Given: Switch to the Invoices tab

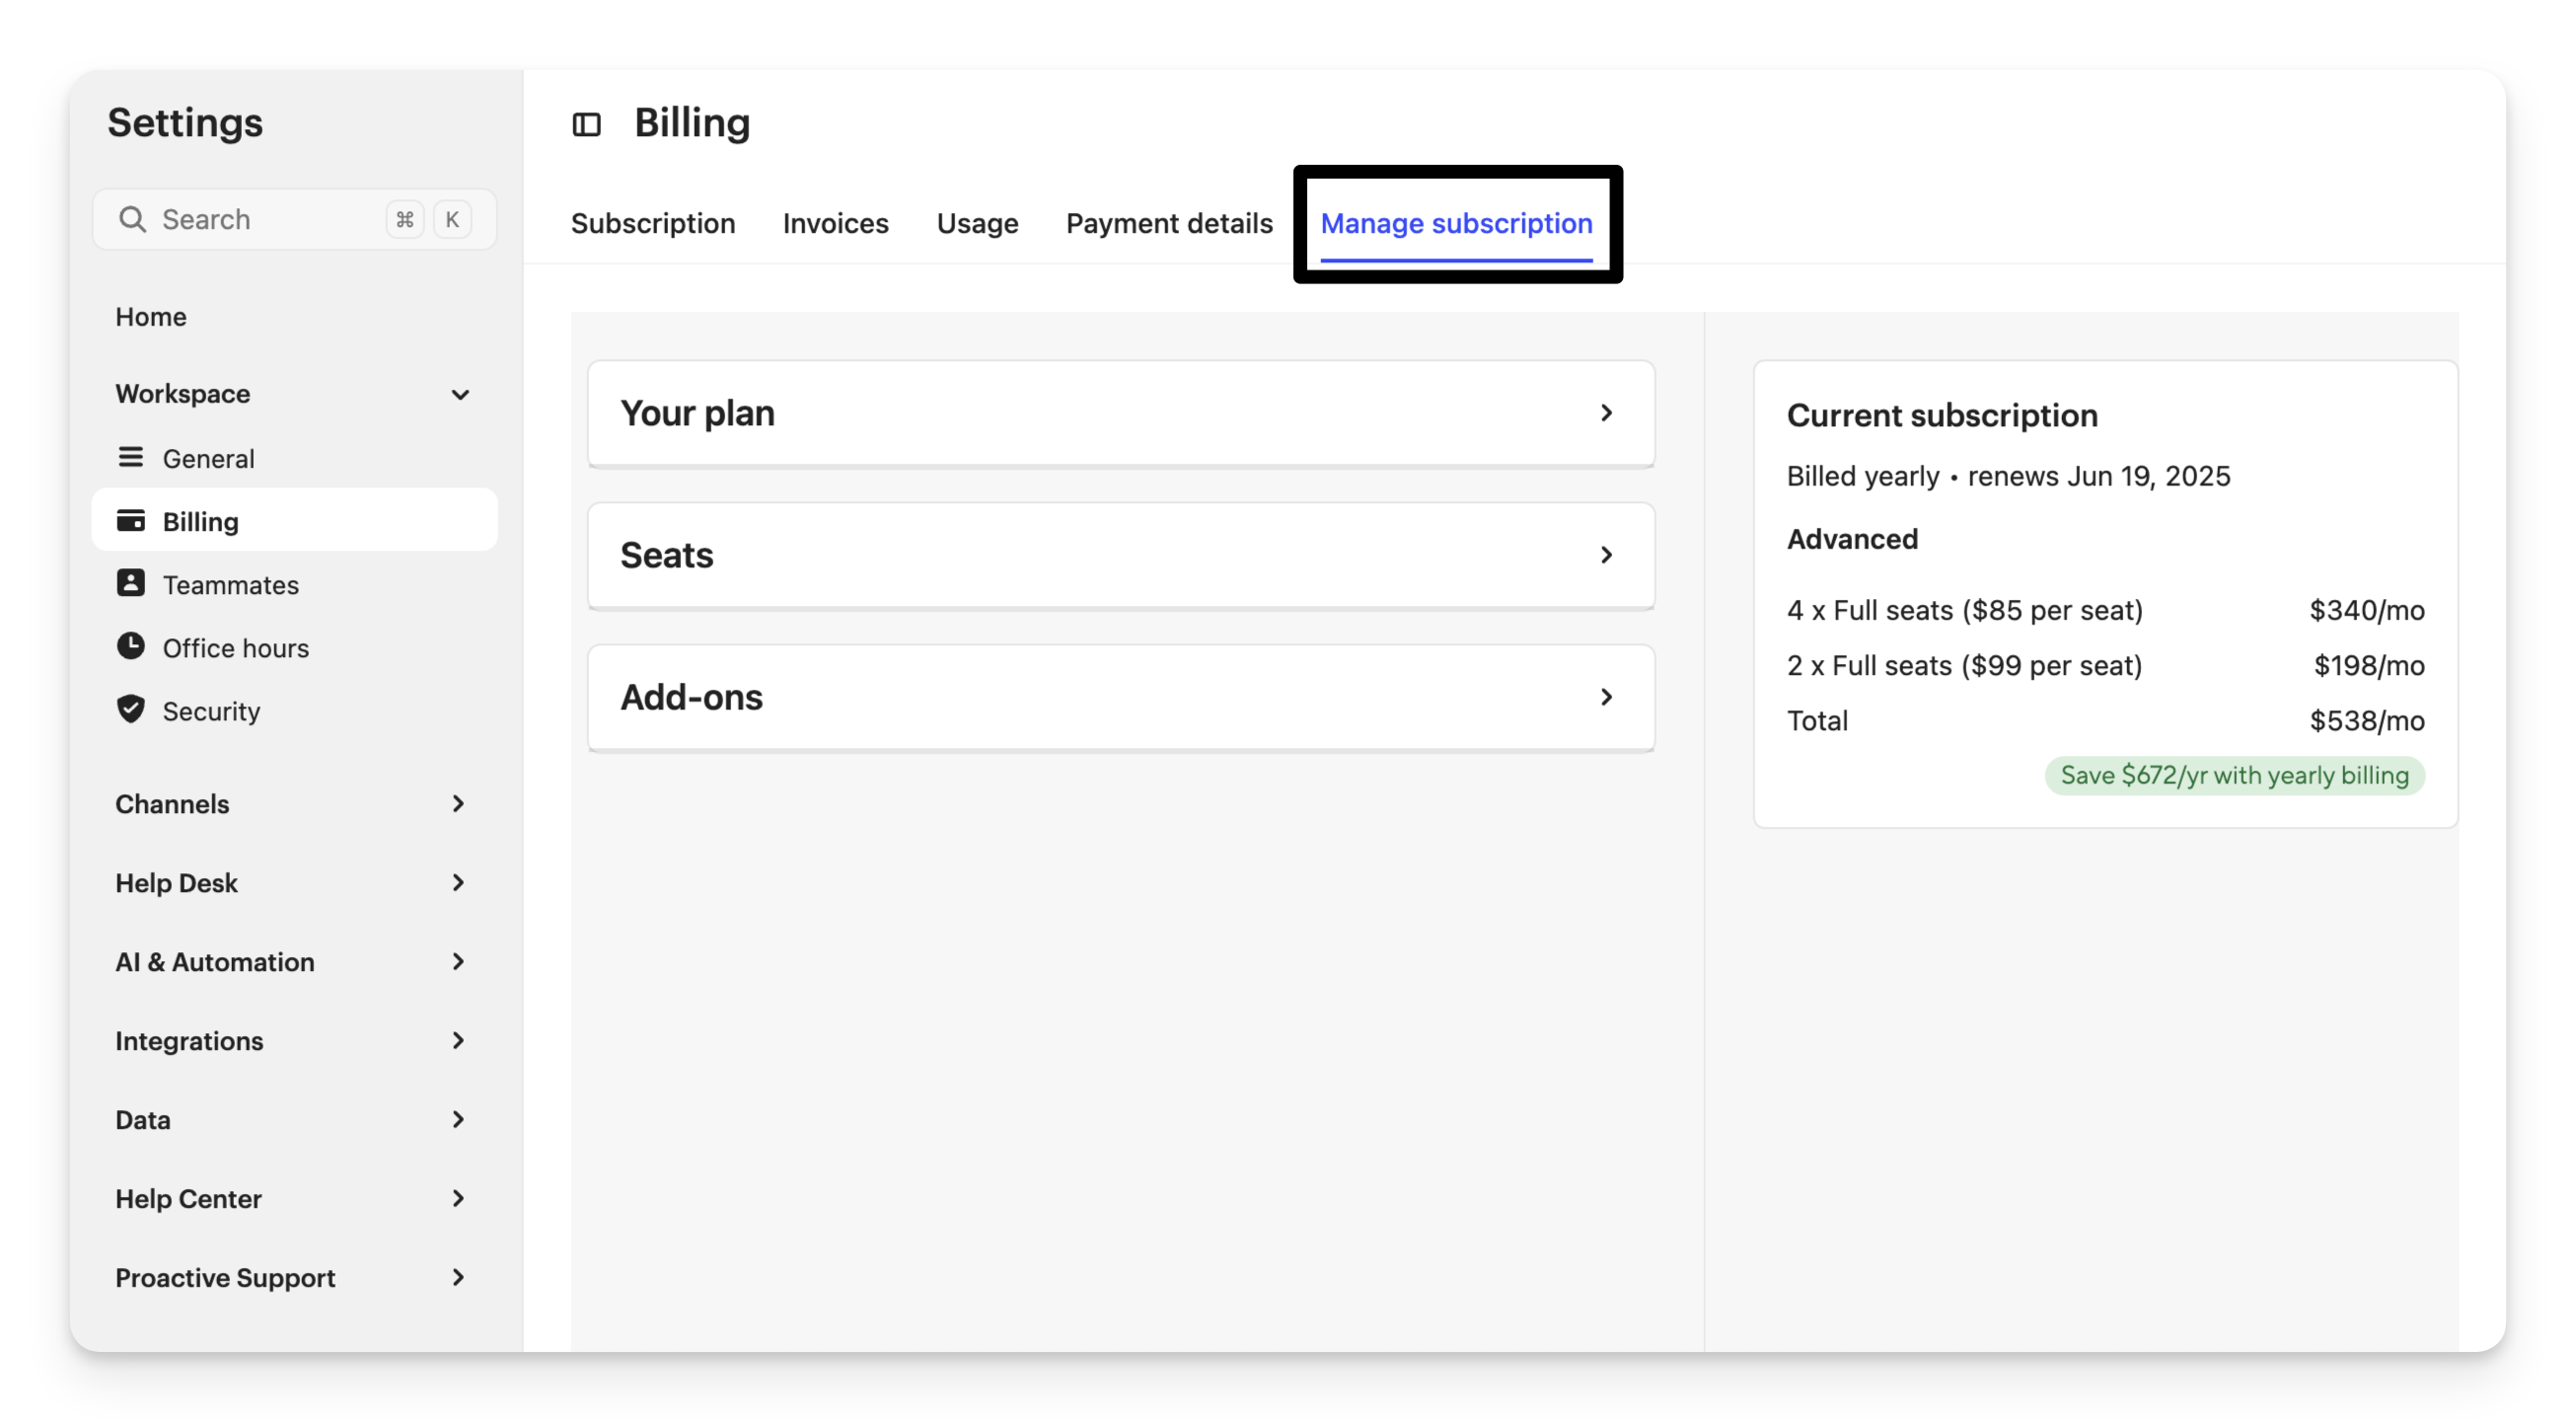Looking at the screenshot, I should click(x=835, y=223).
